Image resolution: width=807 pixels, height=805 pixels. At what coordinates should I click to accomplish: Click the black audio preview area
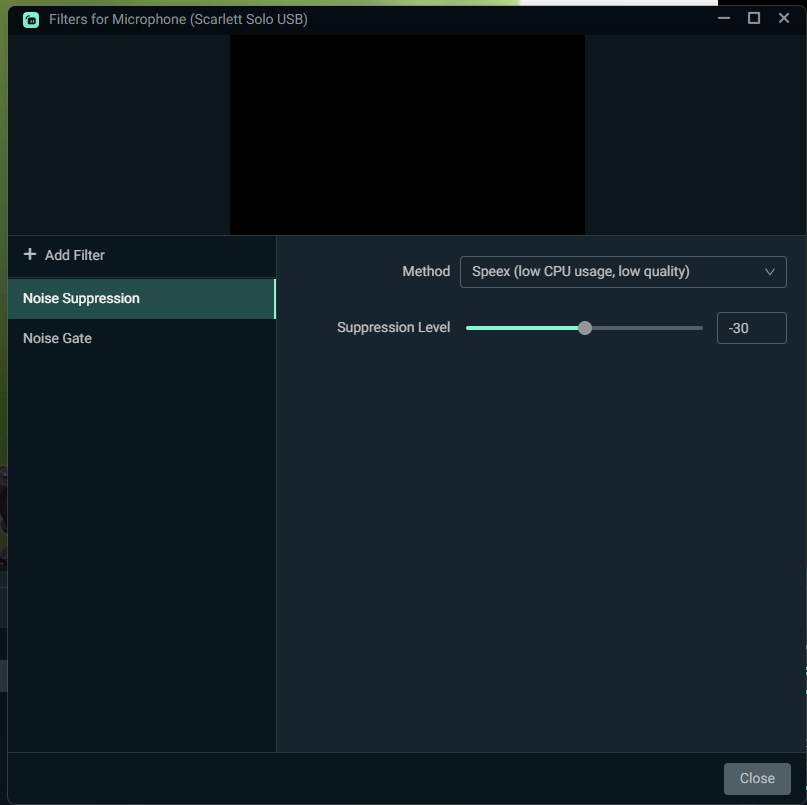407,135
